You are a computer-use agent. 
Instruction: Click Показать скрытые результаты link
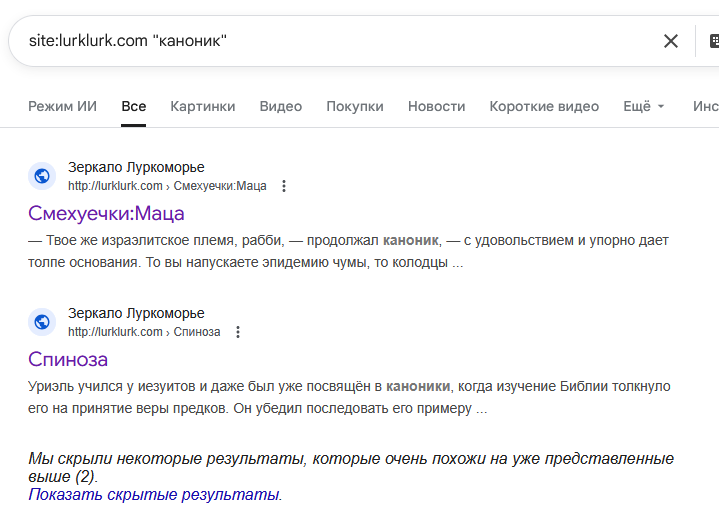(x=155, y=495)
